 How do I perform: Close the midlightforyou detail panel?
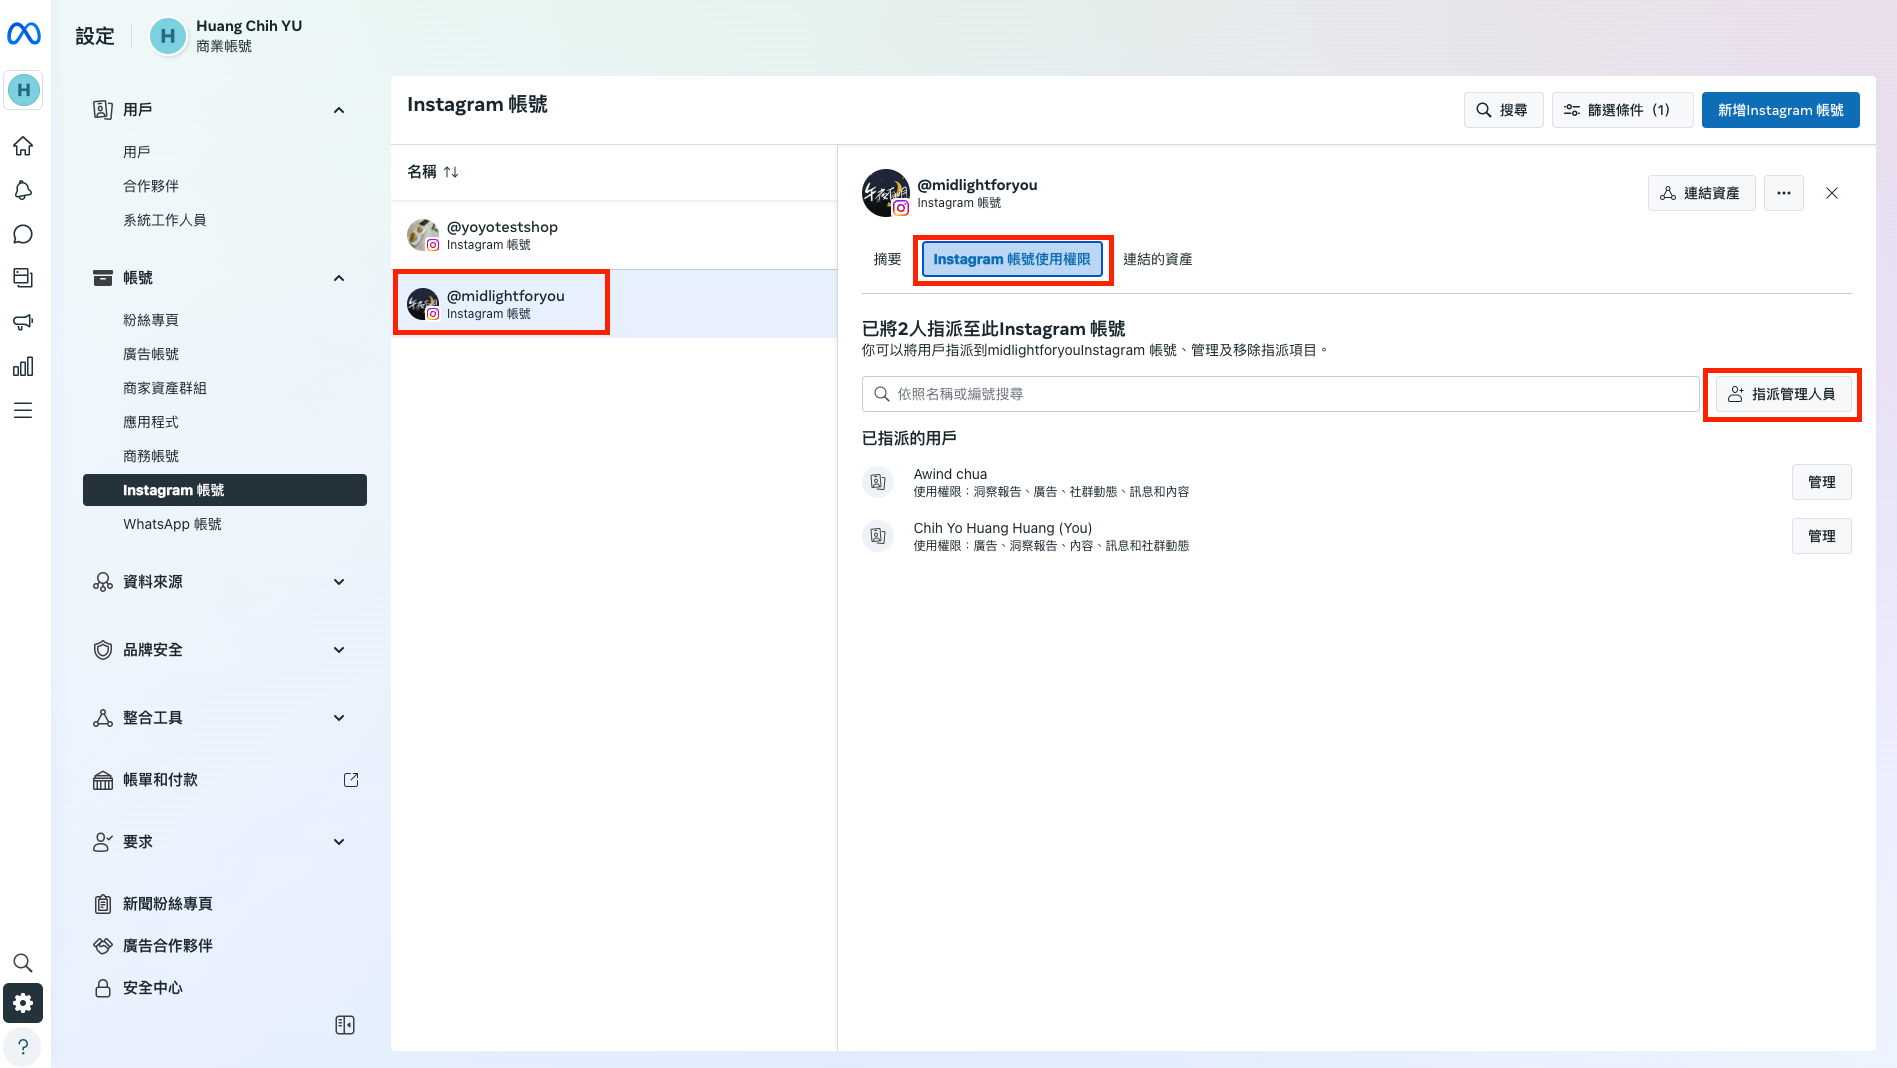point(1832,193)
